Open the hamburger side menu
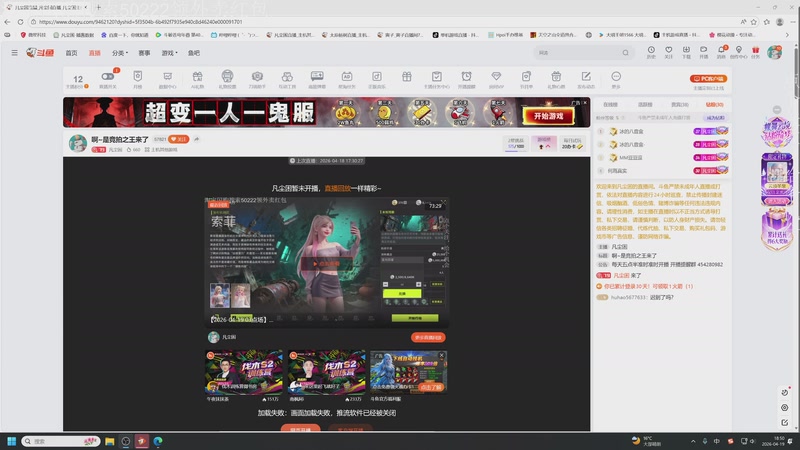The image size is (800, 450). tap(14, 53)
